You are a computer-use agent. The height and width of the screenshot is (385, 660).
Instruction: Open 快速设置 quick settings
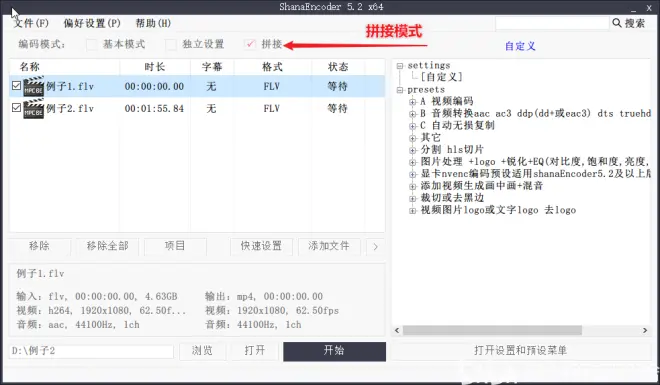(x=261, y=246)
